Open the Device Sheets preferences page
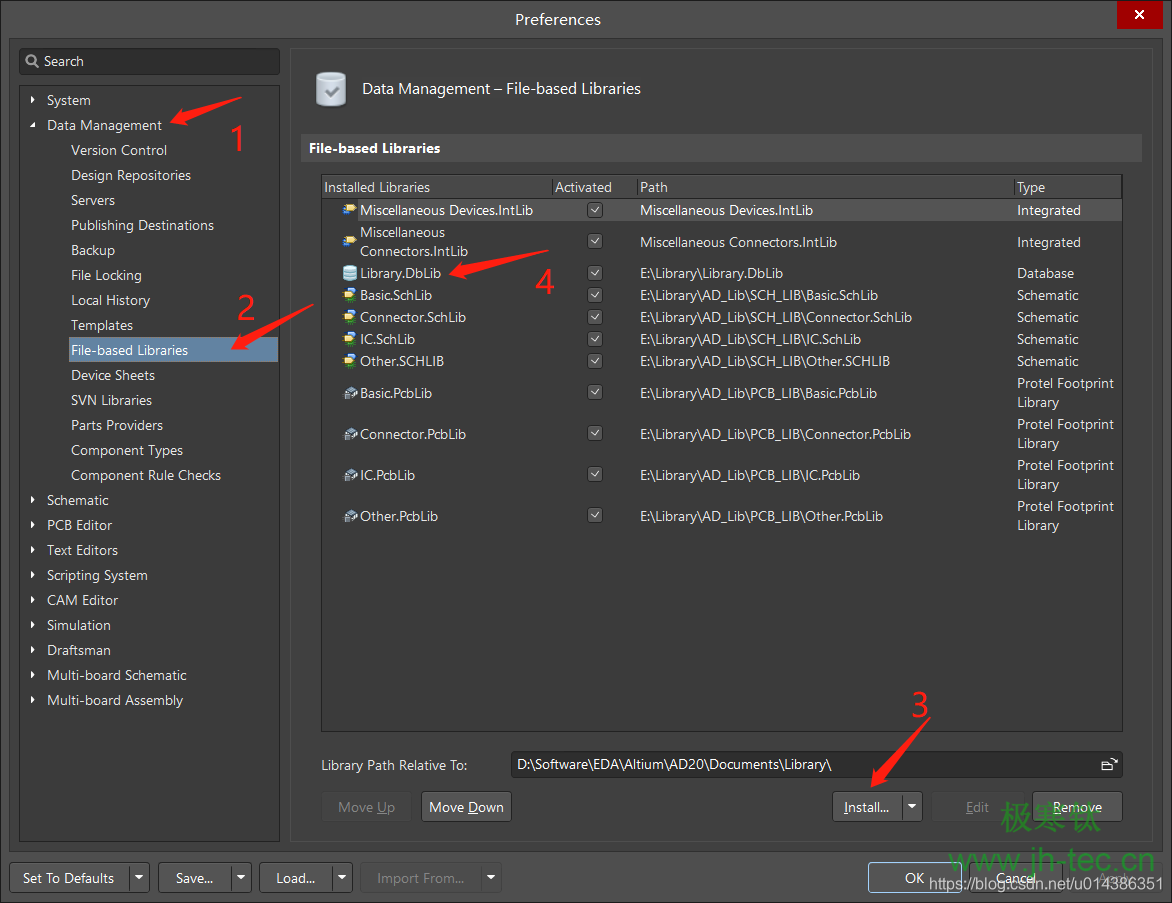 (x=113, y=375)
